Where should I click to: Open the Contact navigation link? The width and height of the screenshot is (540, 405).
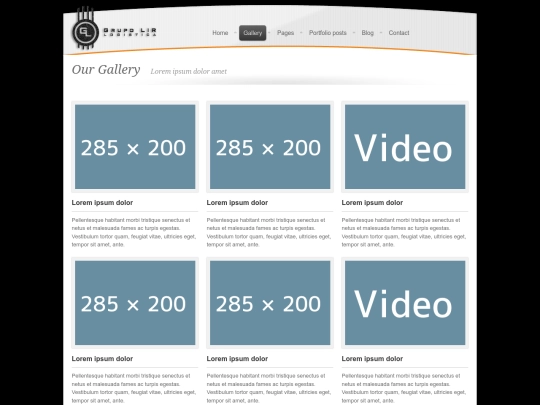pyautogui.click(x=399, y=33)
